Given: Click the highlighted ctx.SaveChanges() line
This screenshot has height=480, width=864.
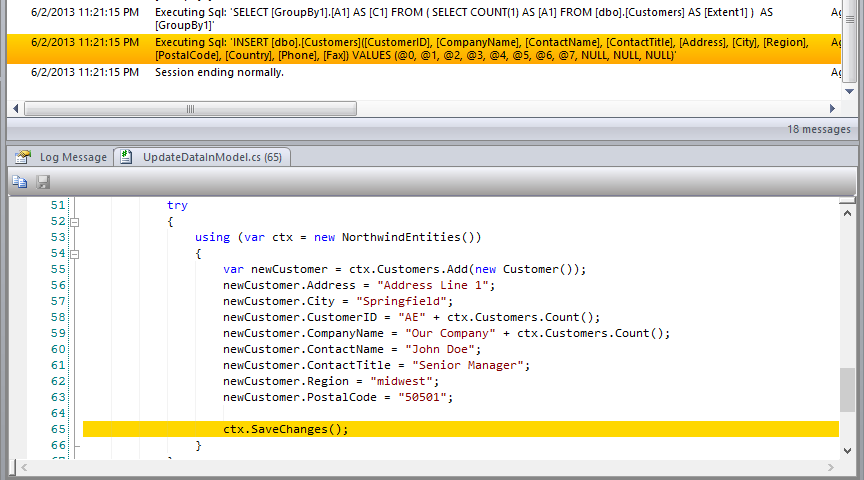Looking at the screenshot, I should pos(286,429).
